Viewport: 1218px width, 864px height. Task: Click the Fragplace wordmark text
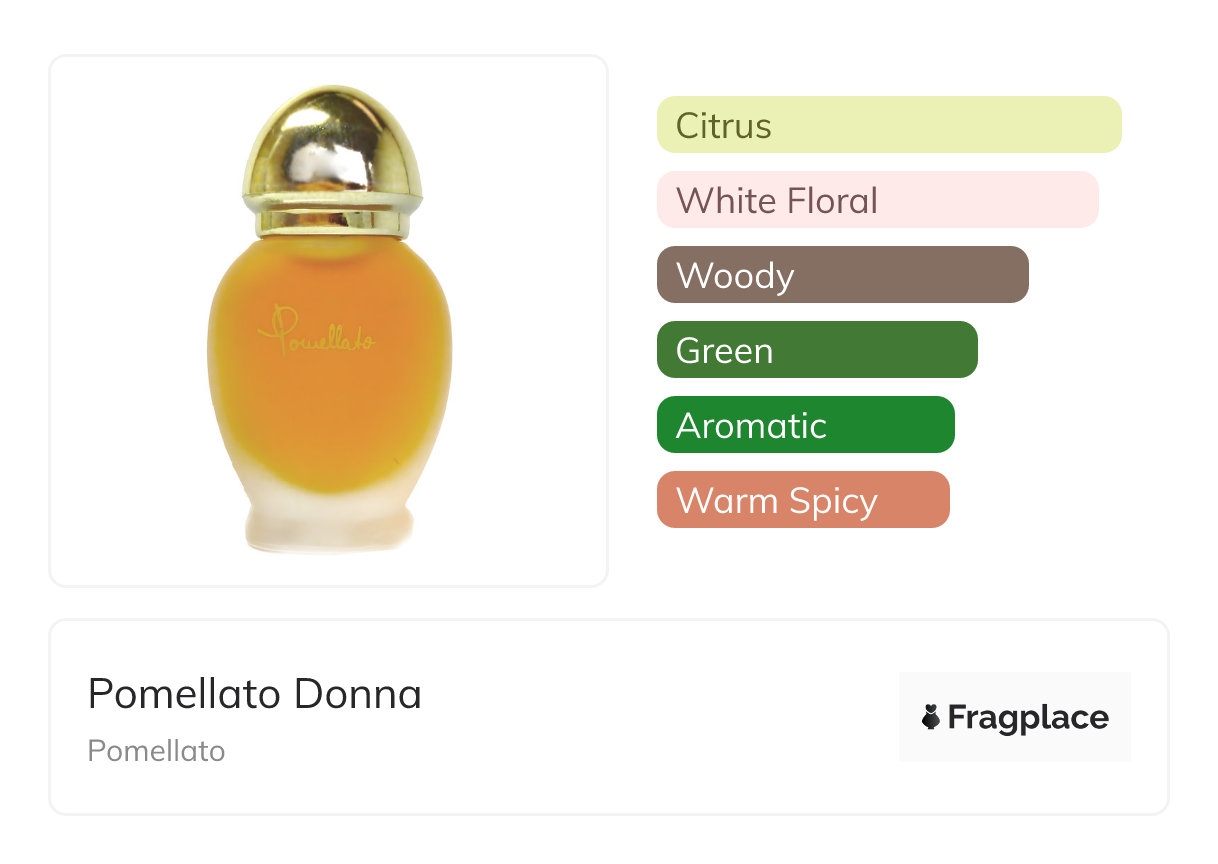coord(1027,717)
